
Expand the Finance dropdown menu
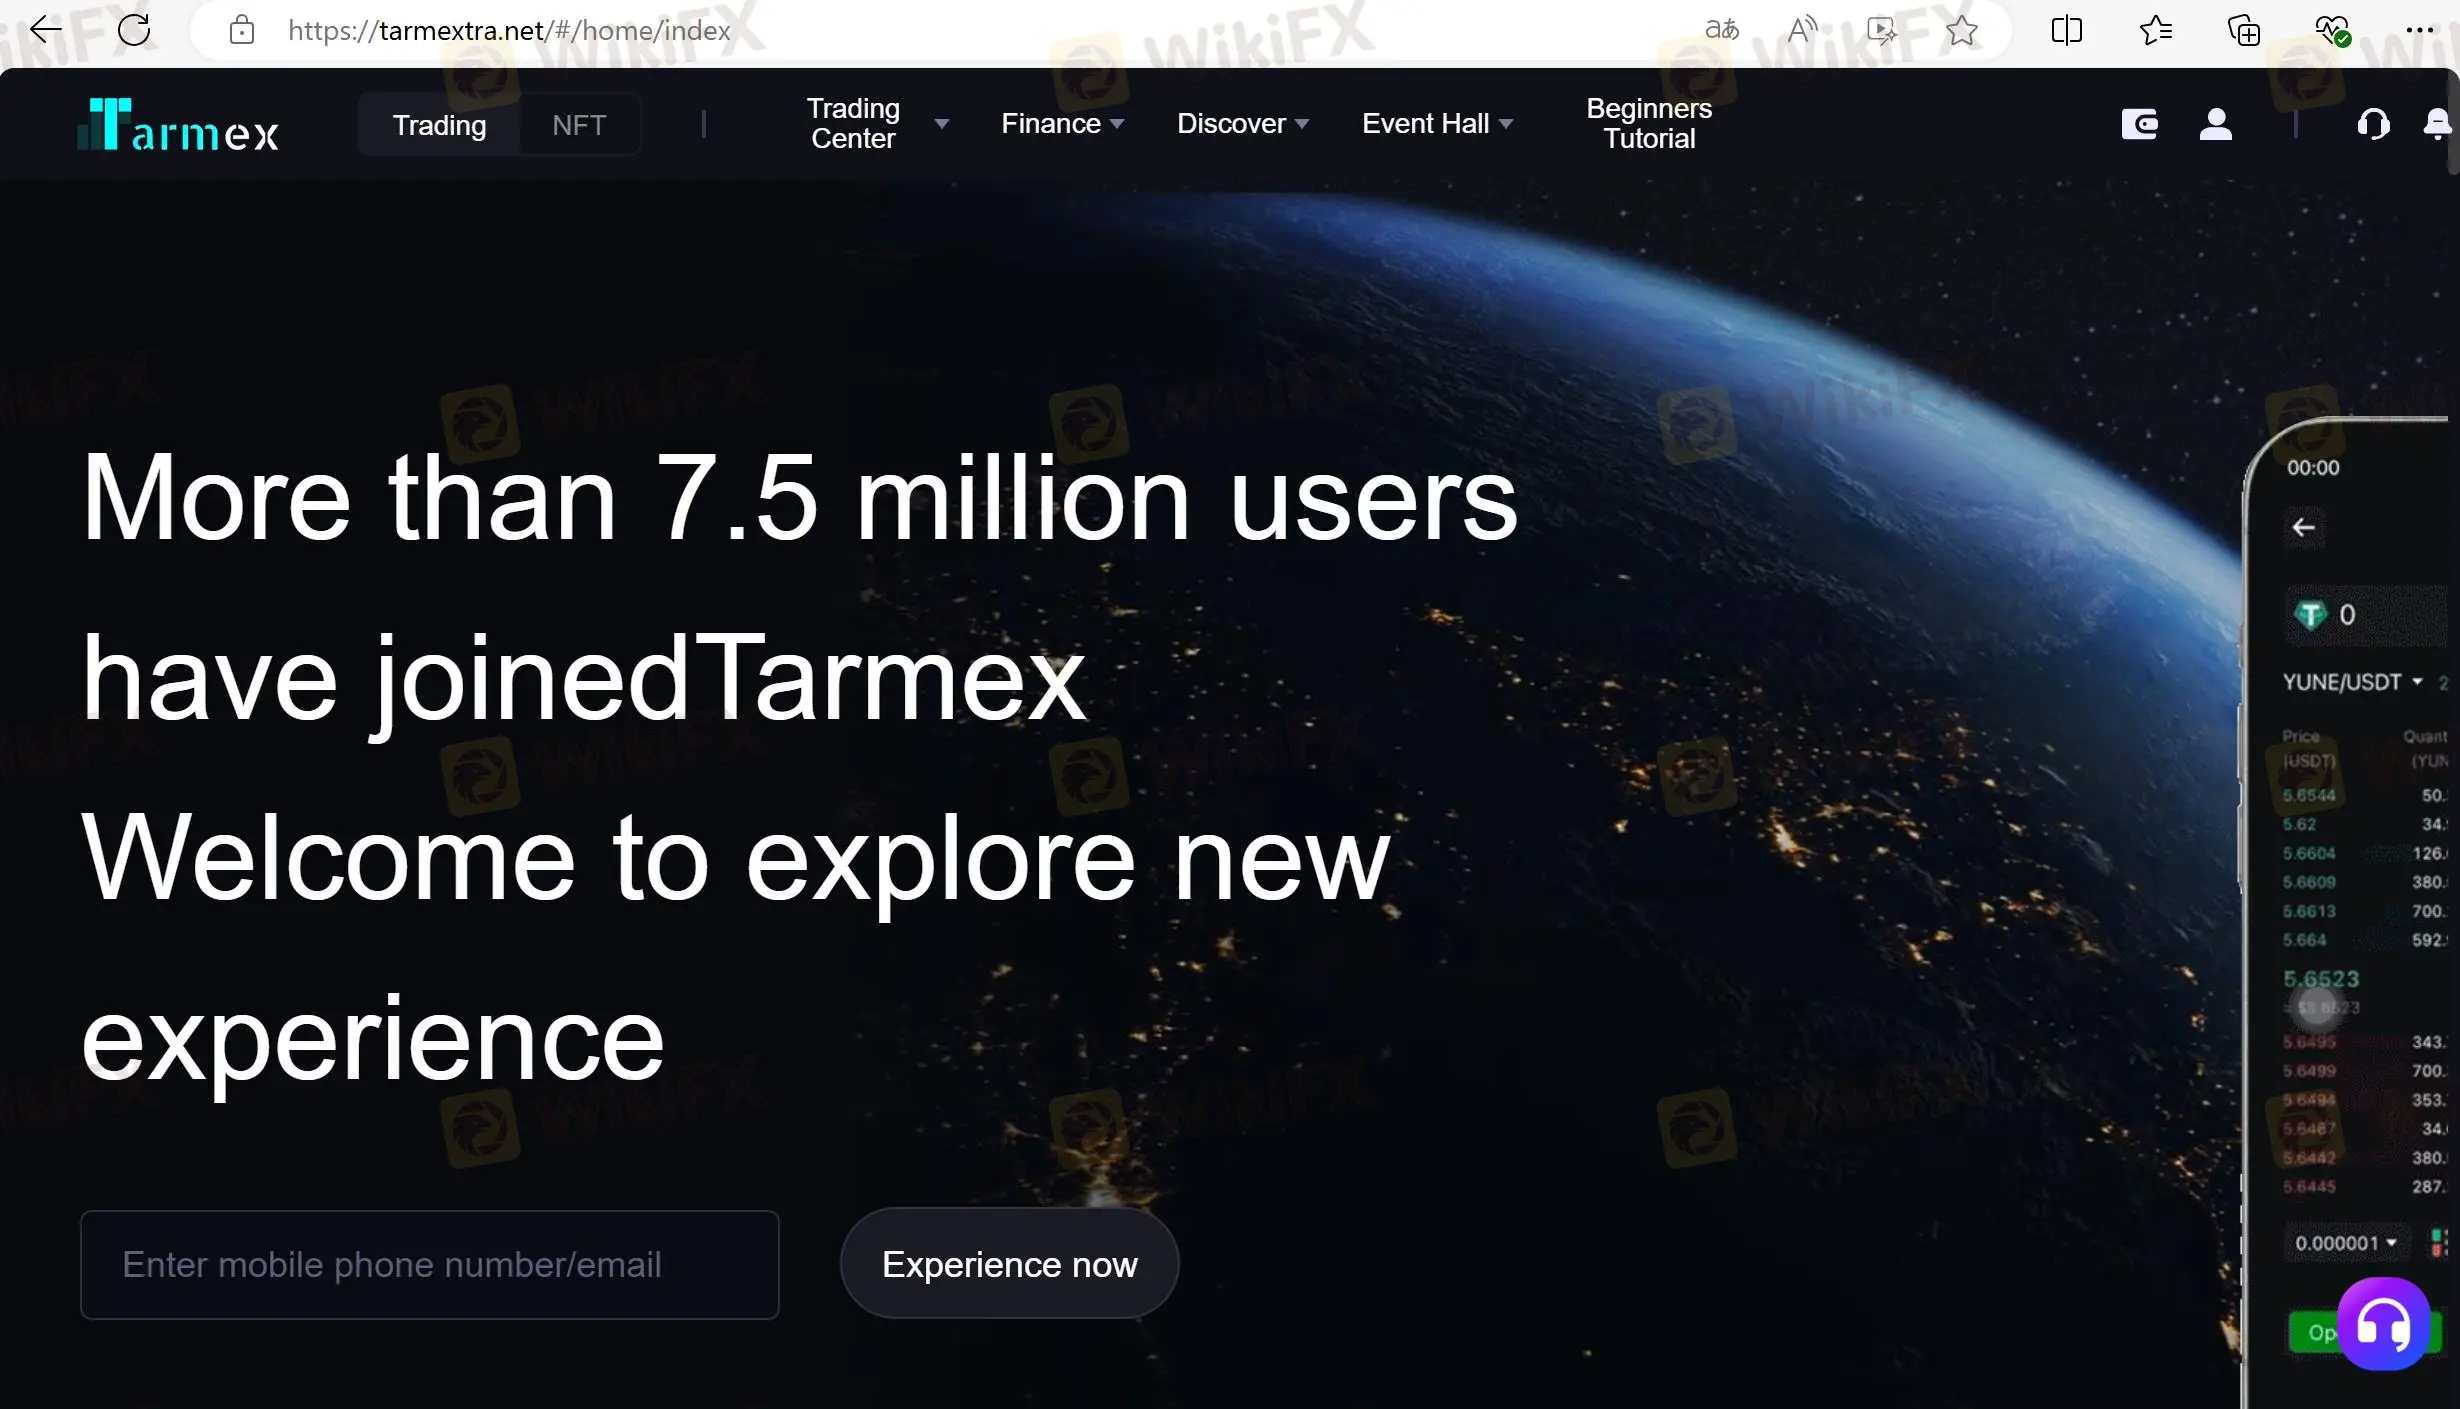click(1061, 123)
